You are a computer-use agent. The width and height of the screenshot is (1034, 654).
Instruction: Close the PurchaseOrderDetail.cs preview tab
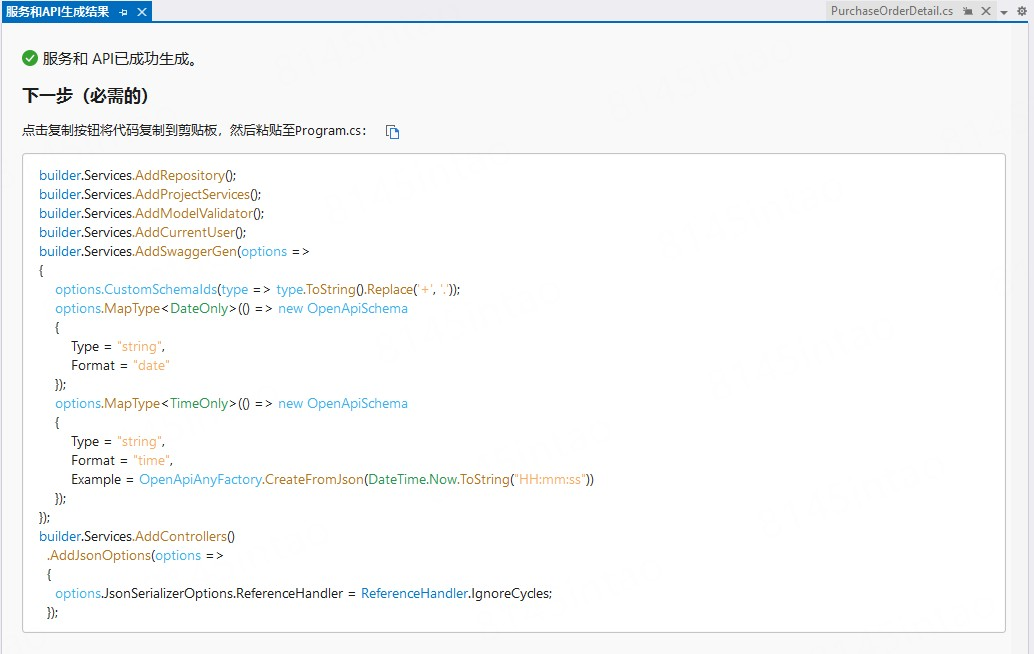(986, 11)
